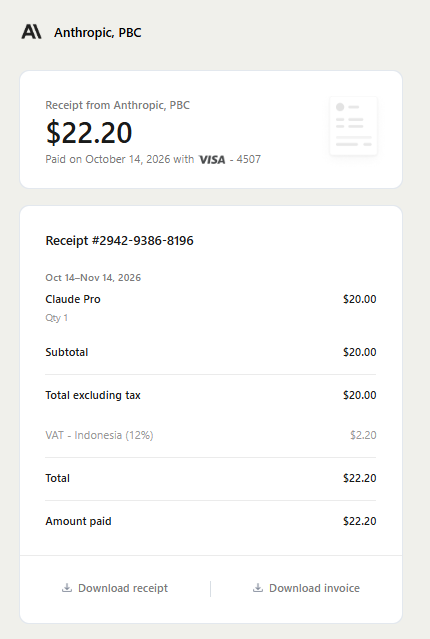The height and width of the screenshot is (639, 430).
Task: Click the VAT - Indonesia (12%) row label
Action: coord(99,435)
